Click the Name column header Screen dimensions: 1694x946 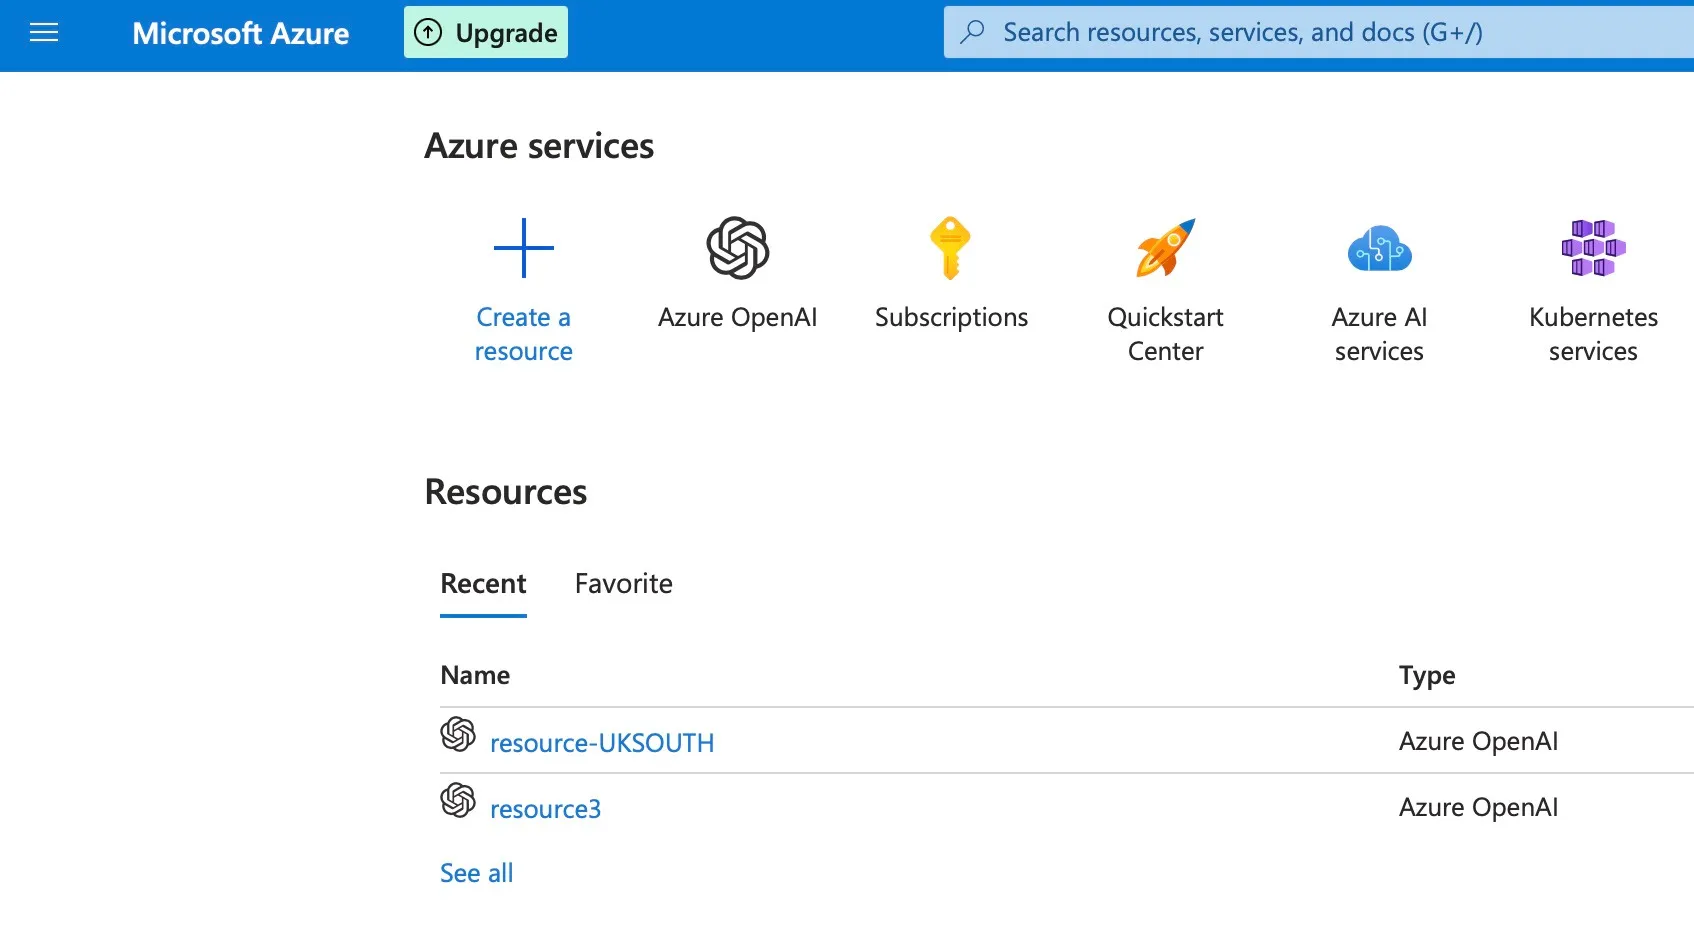475,676
